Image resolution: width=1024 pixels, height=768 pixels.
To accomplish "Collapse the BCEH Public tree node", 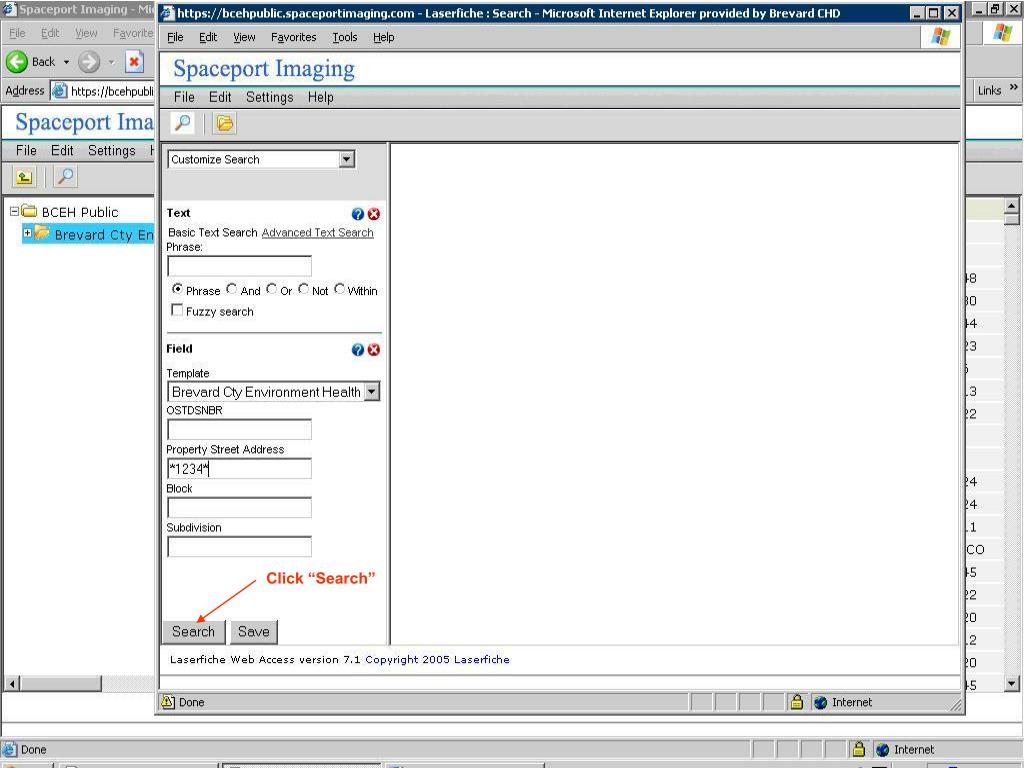I will (x=14, y=212).
